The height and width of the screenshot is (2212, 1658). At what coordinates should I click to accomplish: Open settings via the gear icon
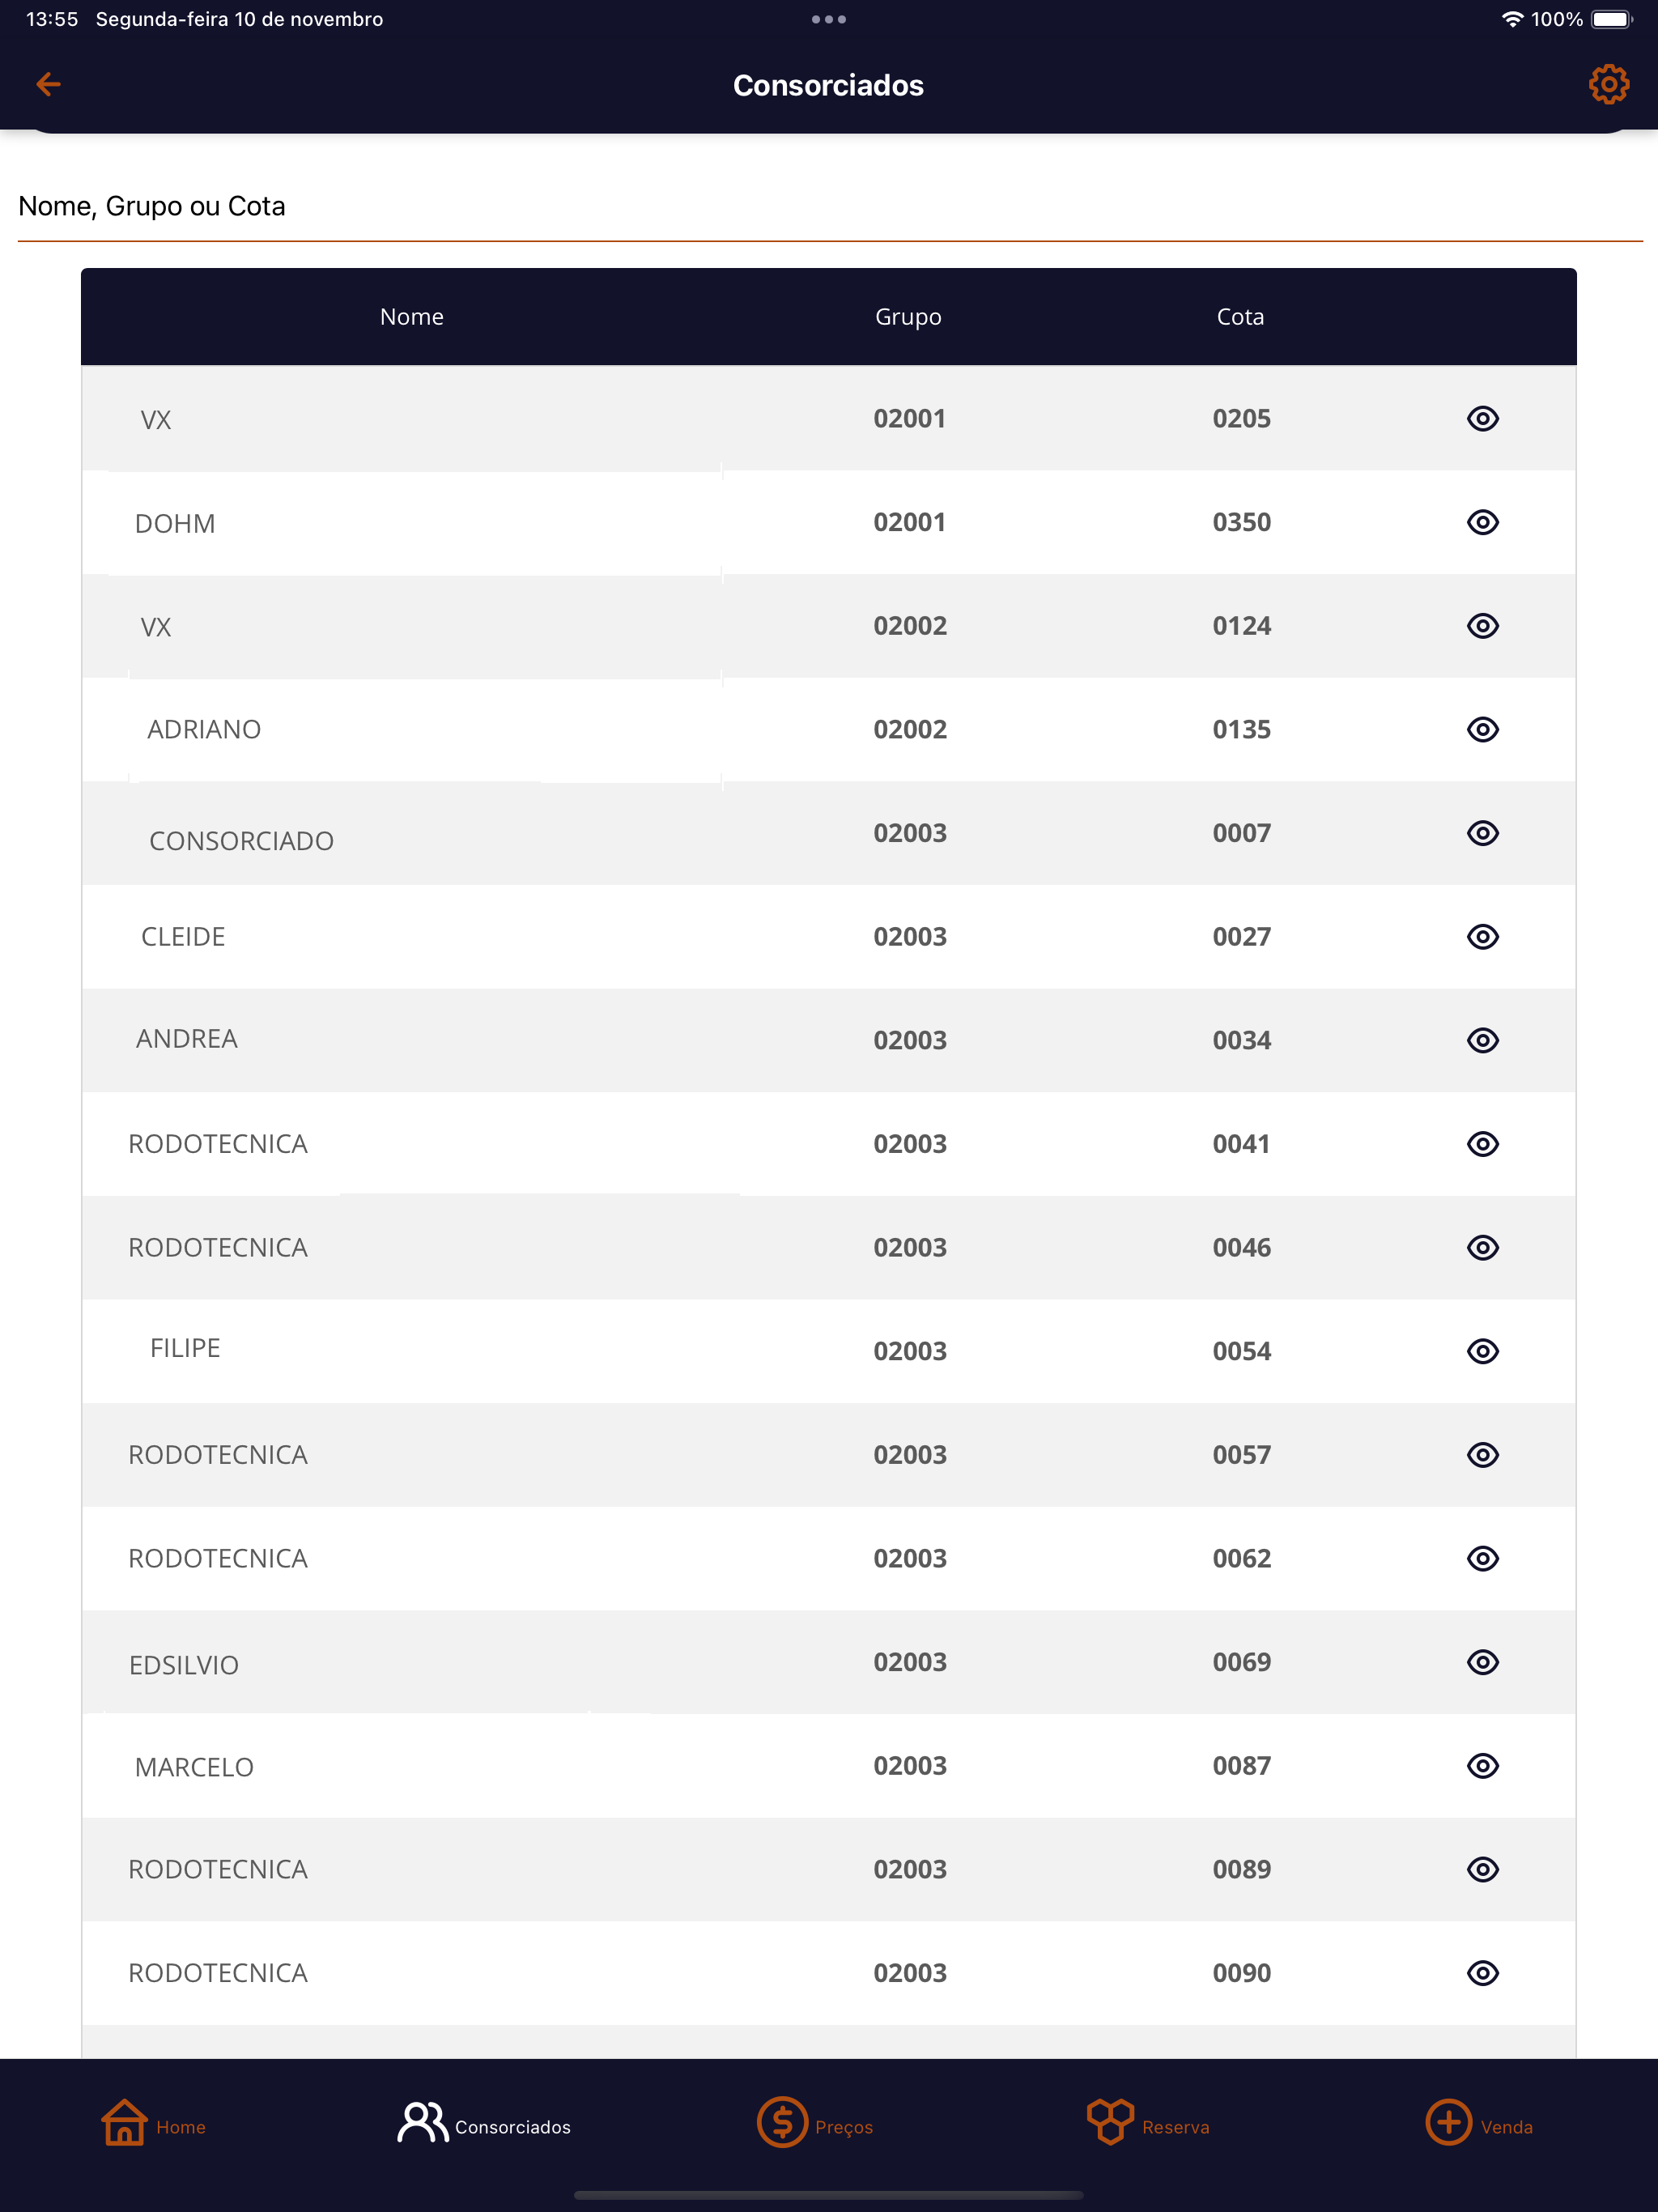1608,84
